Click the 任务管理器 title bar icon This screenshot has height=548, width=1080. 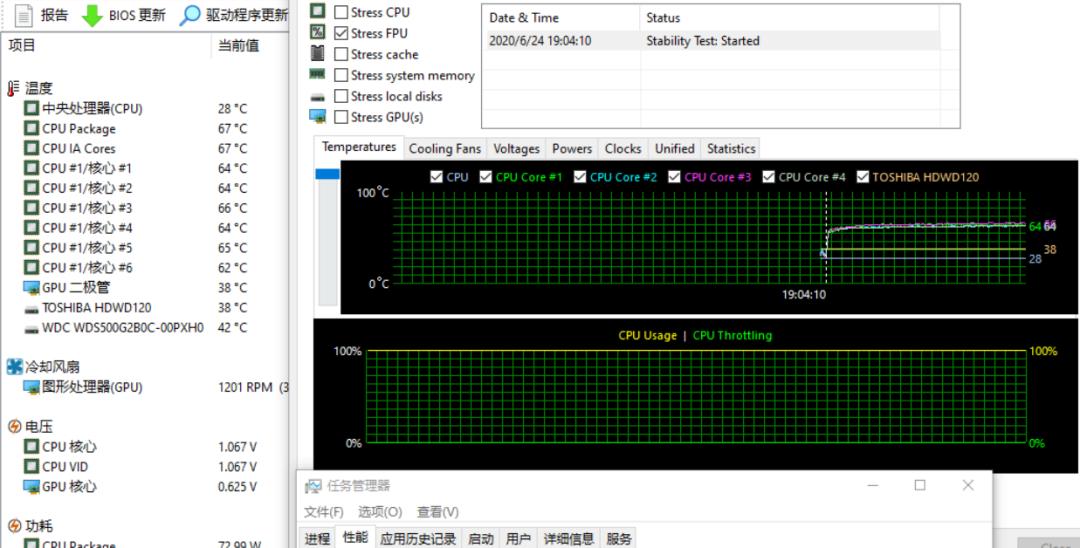(313, 486)
